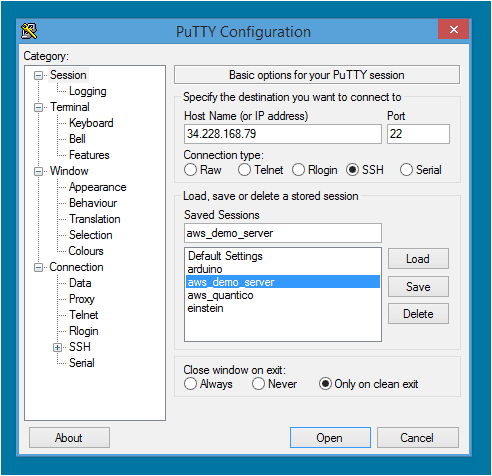Expand the SSH subtree

point(57,348)
